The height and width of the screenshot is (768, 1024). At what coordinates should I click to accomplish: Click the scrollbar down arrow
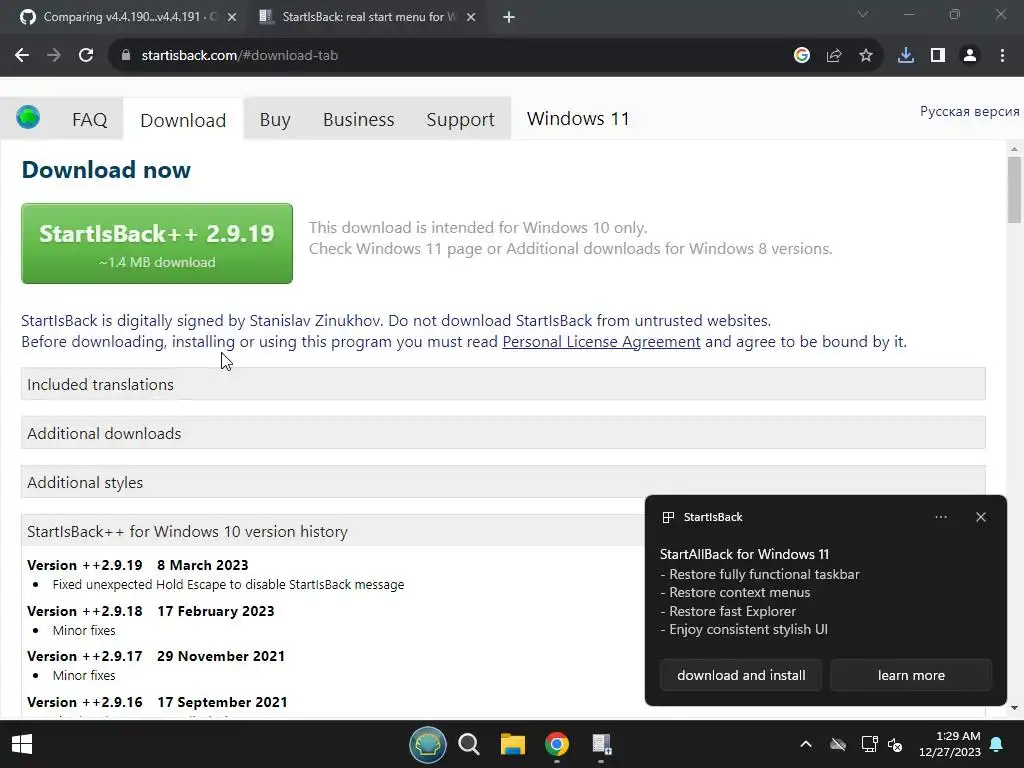(1014, 708)
